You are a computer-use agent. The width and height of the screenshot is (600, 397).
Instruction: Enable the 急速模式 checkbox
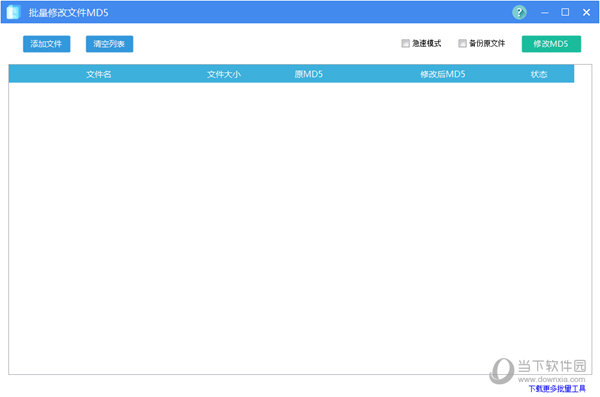(x=406, y=44)
